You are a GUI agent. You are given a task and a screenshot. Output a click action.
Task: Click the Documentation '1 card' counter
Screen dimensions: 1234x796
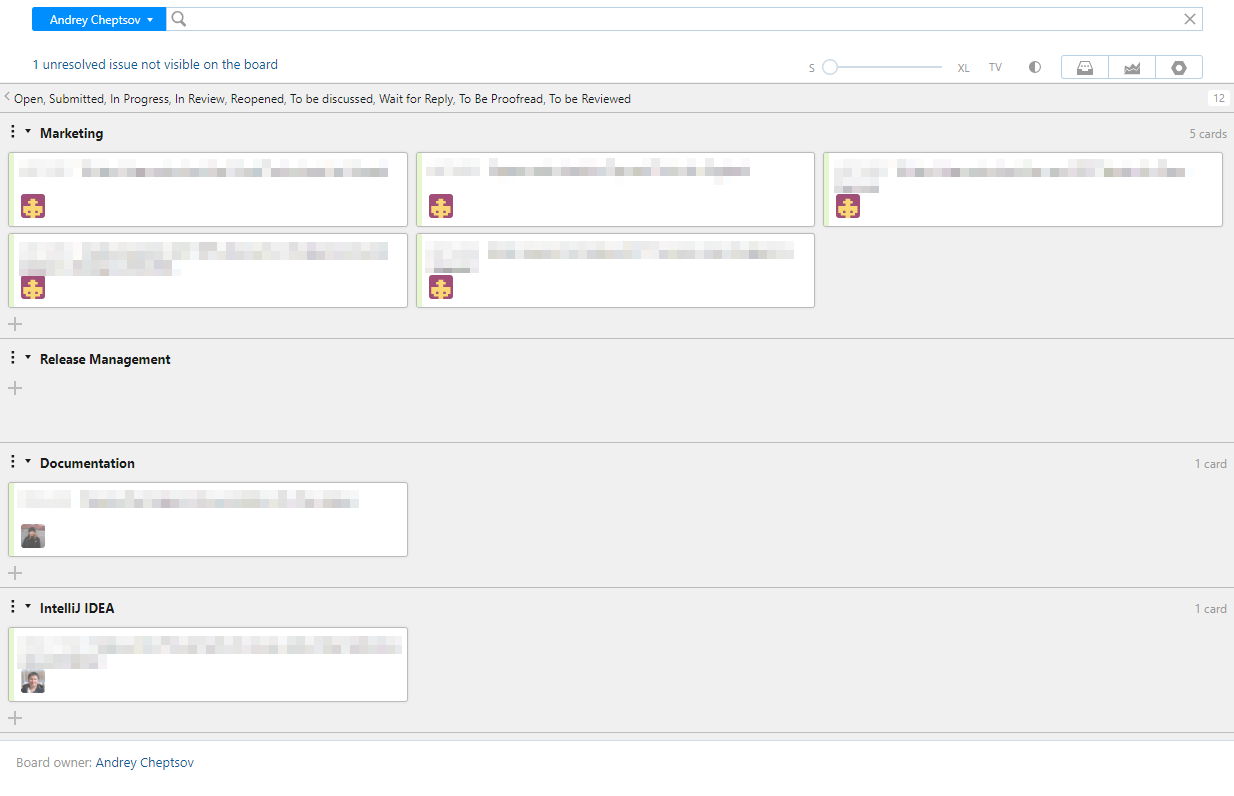(x=1210, y=464)
